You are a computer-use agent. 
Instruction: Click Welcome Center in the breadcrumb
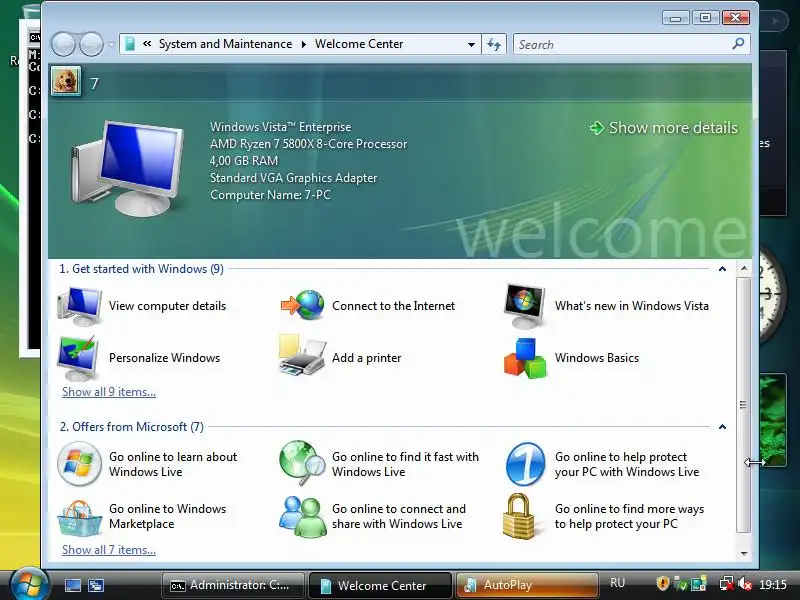click(359, 44)
